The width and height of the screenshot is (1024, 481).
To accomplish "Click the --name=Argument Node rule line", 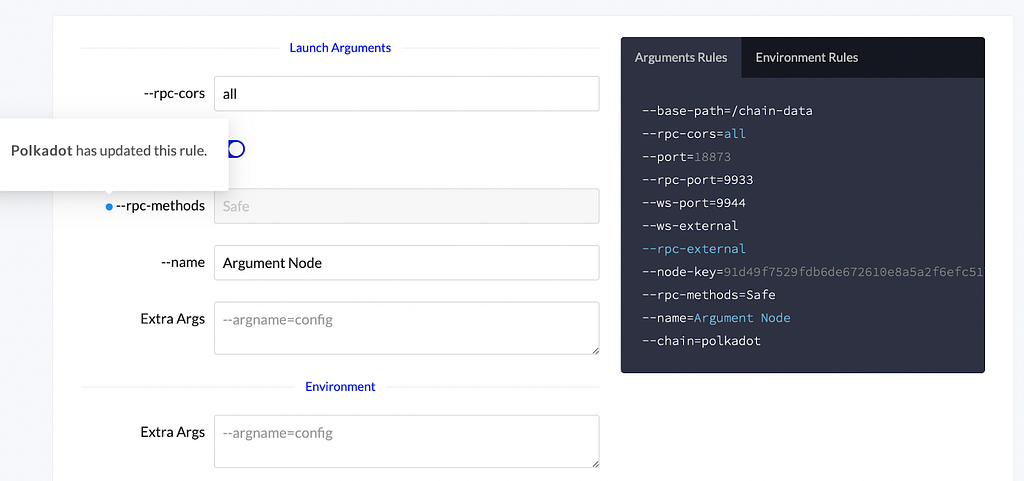I will point(716,318).
